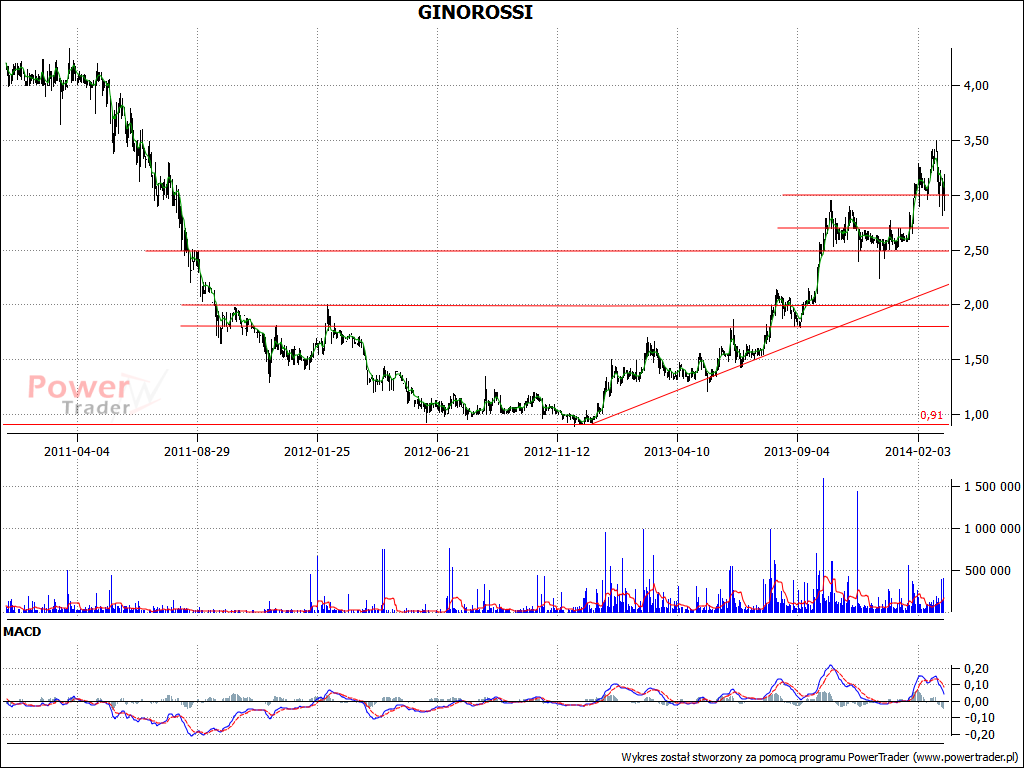Click the 1,50 price axis label
Viewport: 1024px width, 768px height.
(x=976, y=360)
